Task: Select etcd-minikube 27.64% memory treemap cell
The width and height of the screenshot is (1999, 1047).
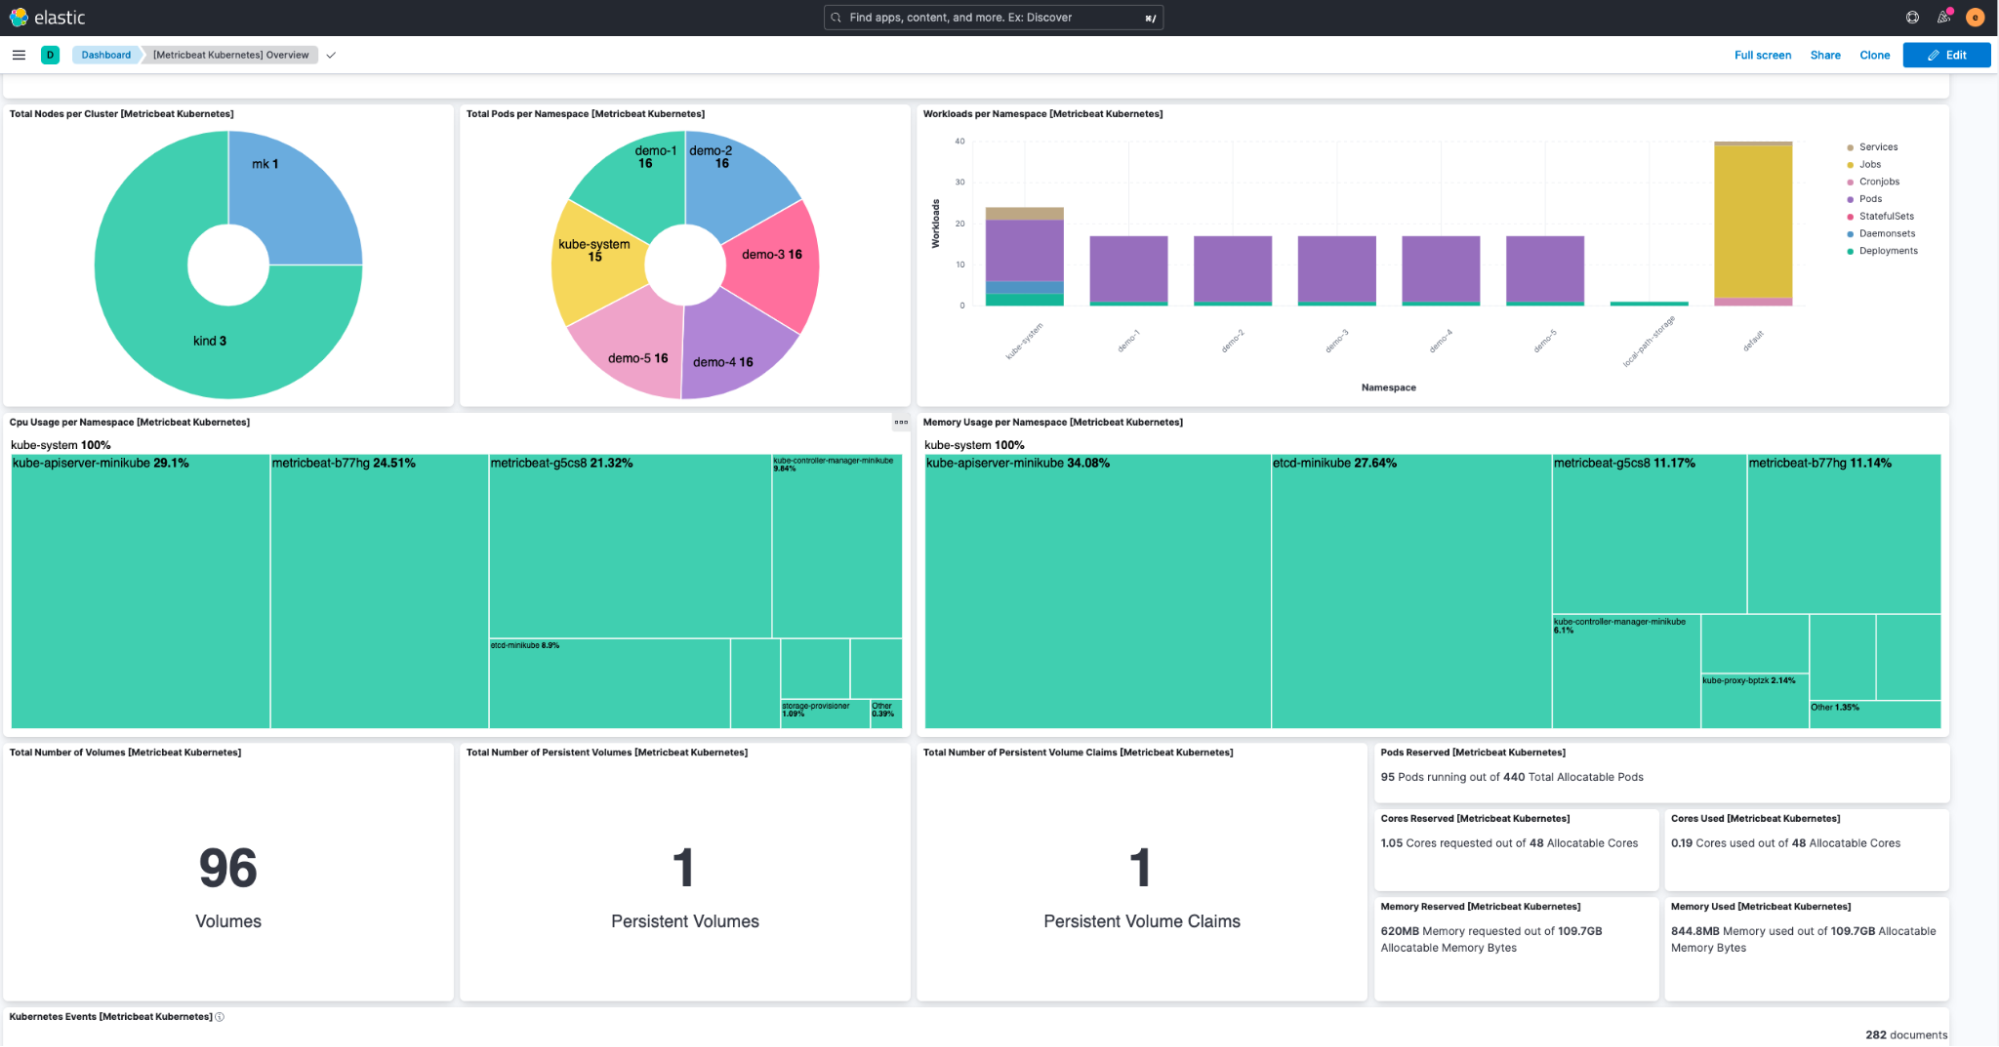Action: (1411, 591)
